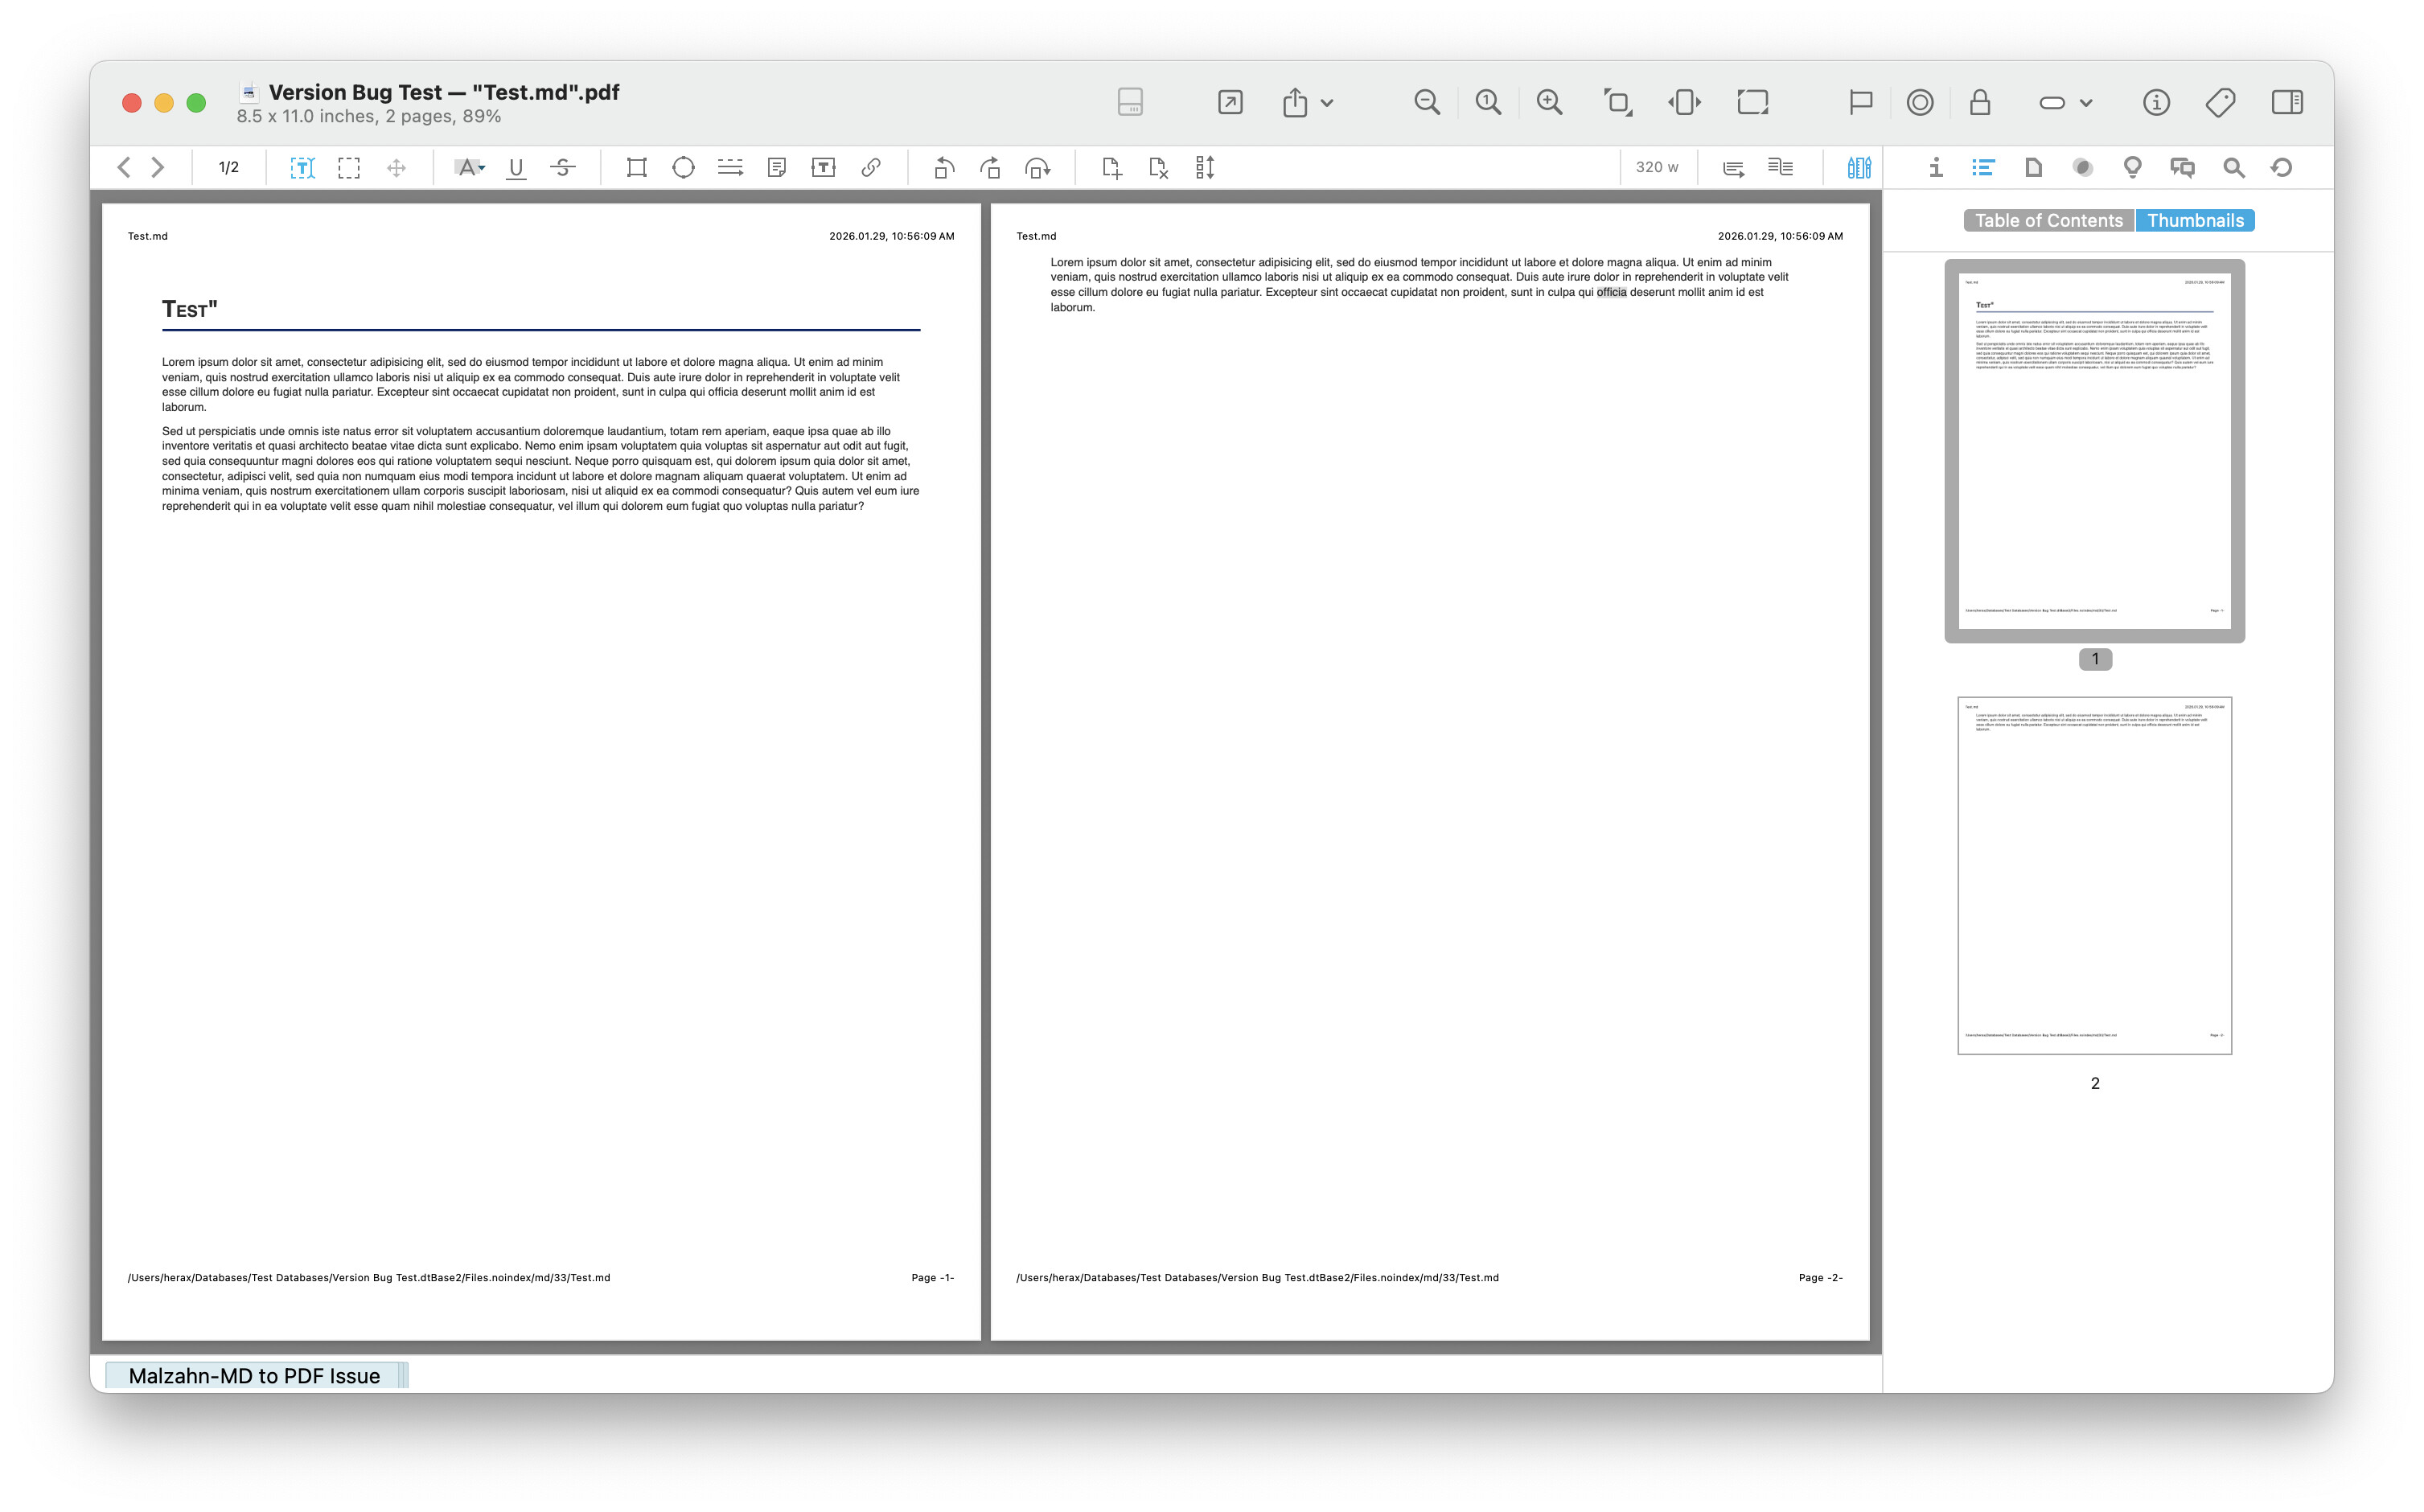The image size is (2424, 1512).
Task: Switch to Table of Contents tab
Action: pos(2048,220)
